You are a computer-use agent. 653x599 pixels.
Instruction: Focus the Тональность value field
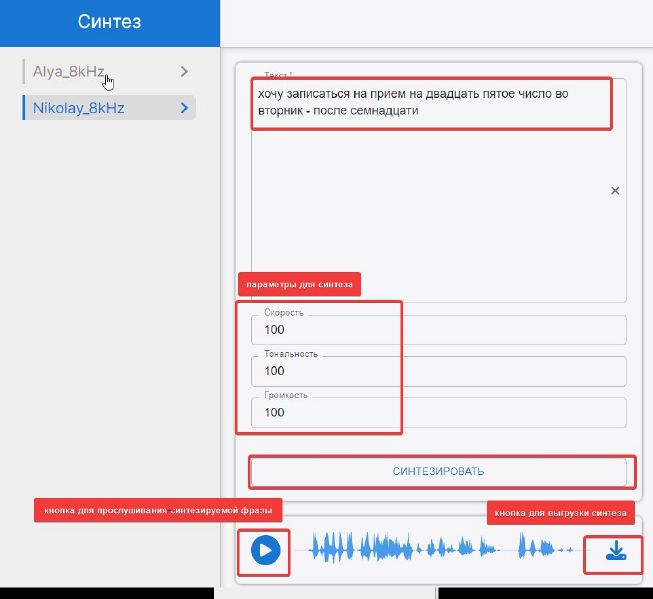point(438,371)
